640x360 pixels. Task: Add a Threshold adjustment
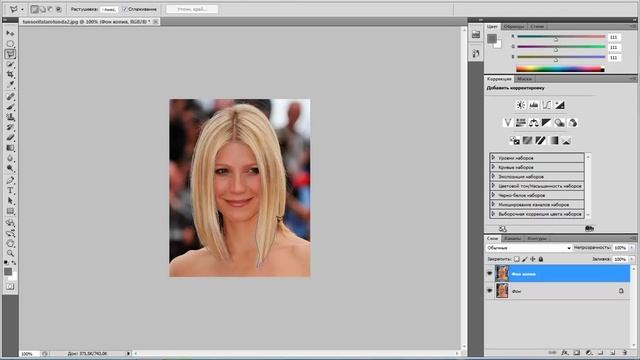pyautogui.click(x=540, y=140)
